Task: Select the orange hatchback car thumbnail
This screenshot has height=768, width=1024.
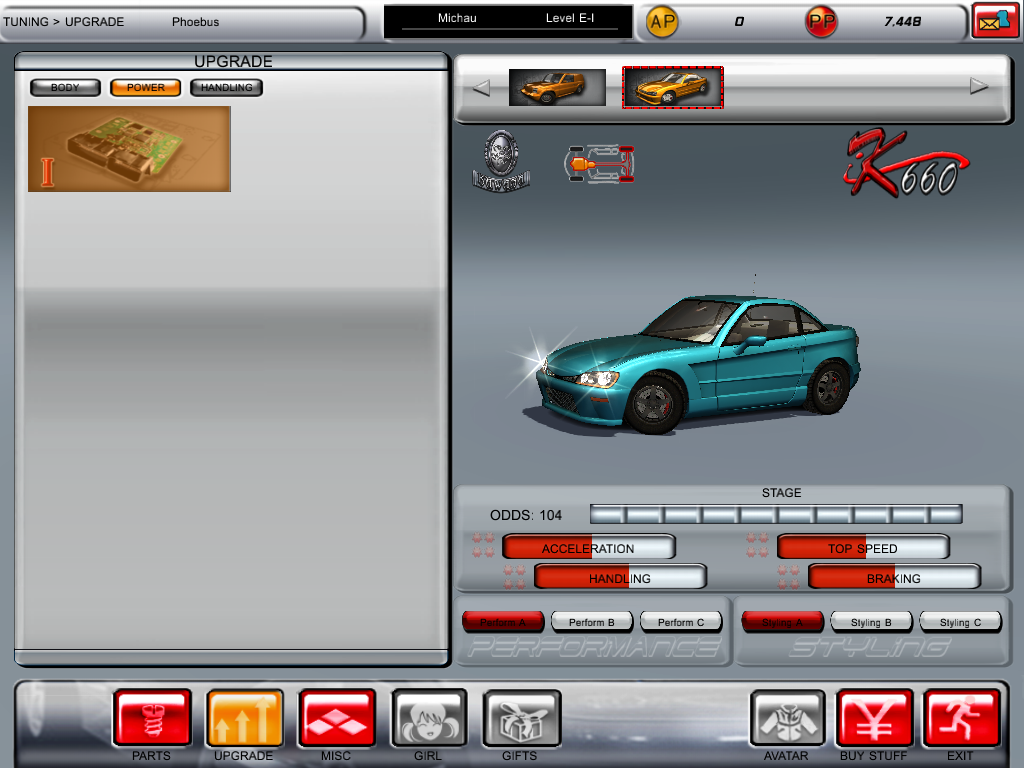Action: (x=557, y=88)
